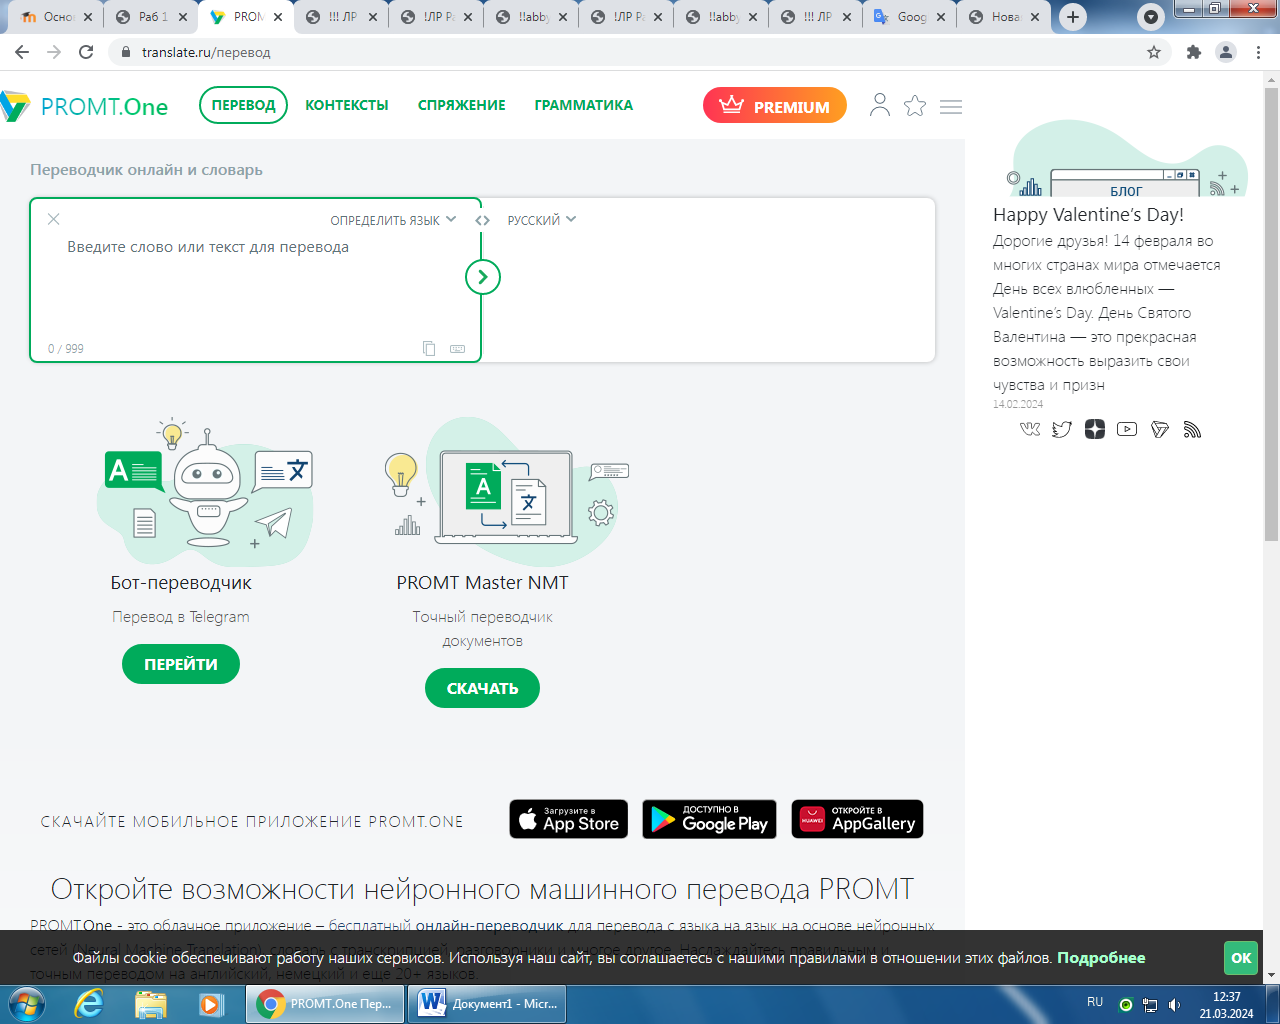Open the user account icon
The image size is (1280, 1024).
pyautogui.click(x=880, y=105)
